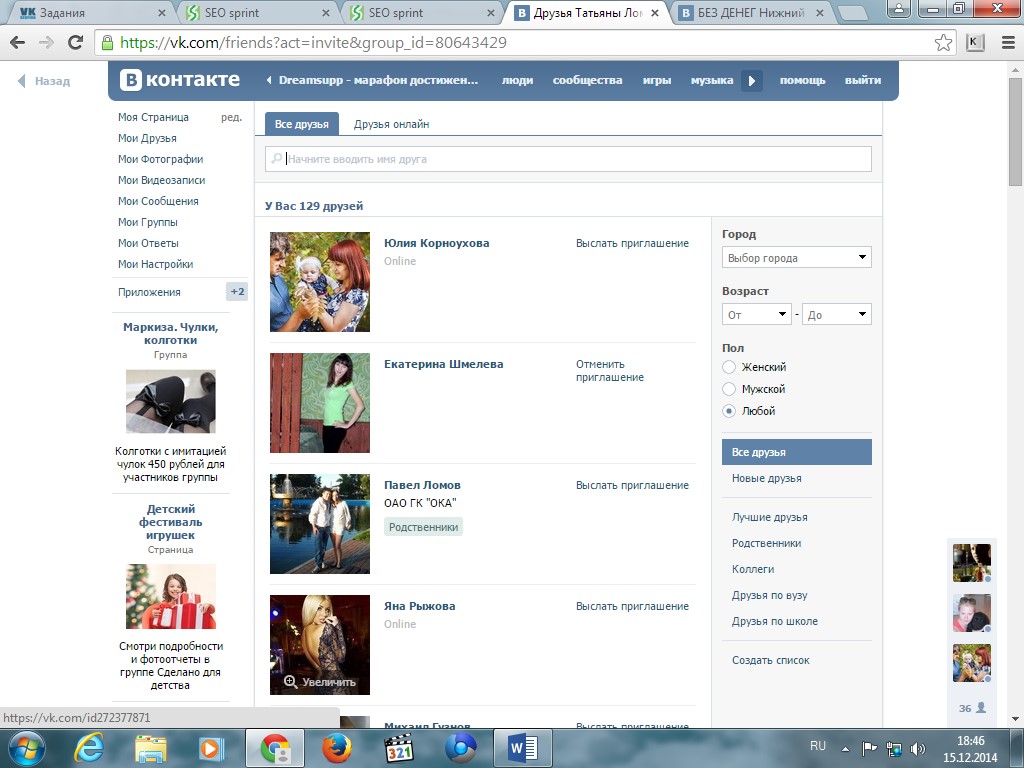
Task: Select the Женский gender radio
Action: [729, 367]
